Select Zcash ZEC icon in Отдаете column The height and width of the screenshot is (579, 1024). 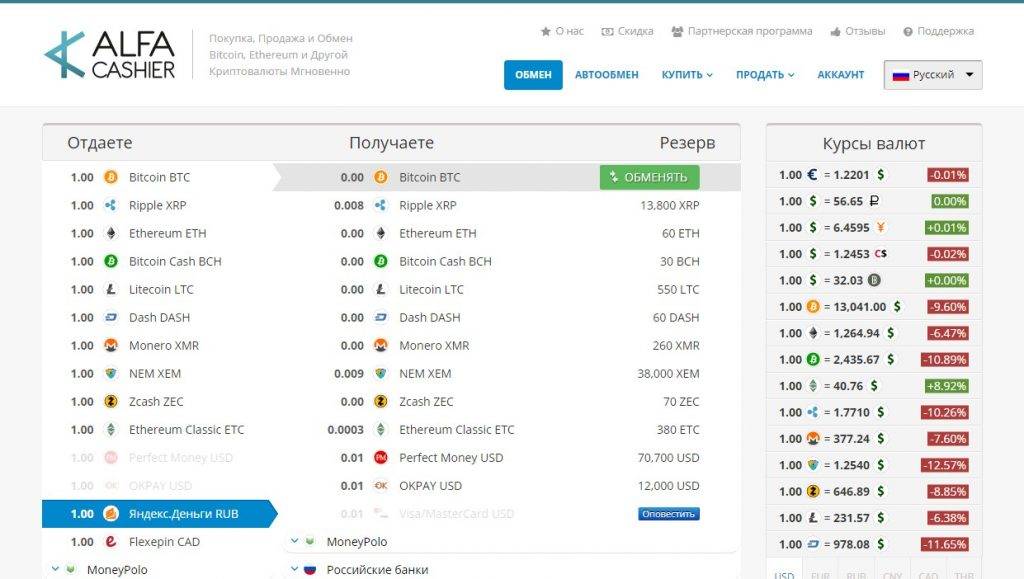tap(111, 401)
